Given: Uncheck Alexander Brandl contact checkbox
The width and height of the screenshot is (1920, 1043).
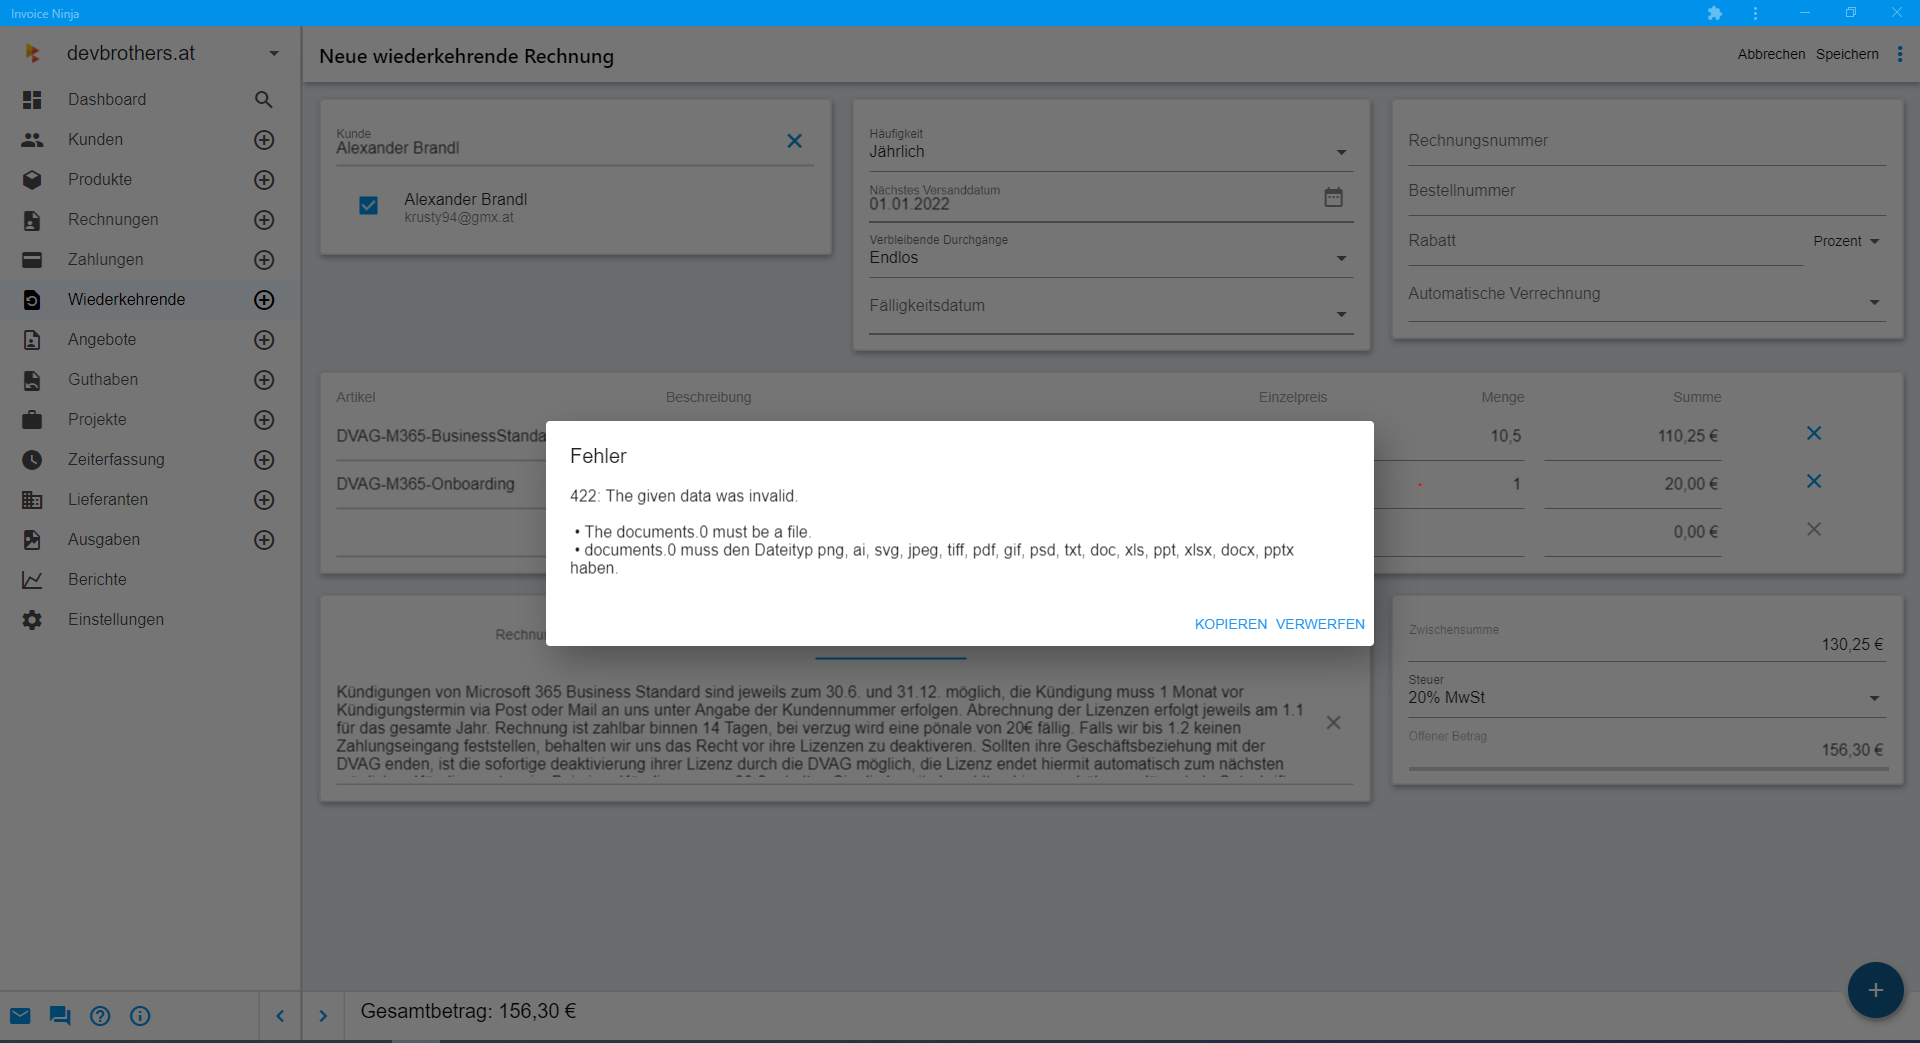Looking at the screenshot, I should (368, 205).
